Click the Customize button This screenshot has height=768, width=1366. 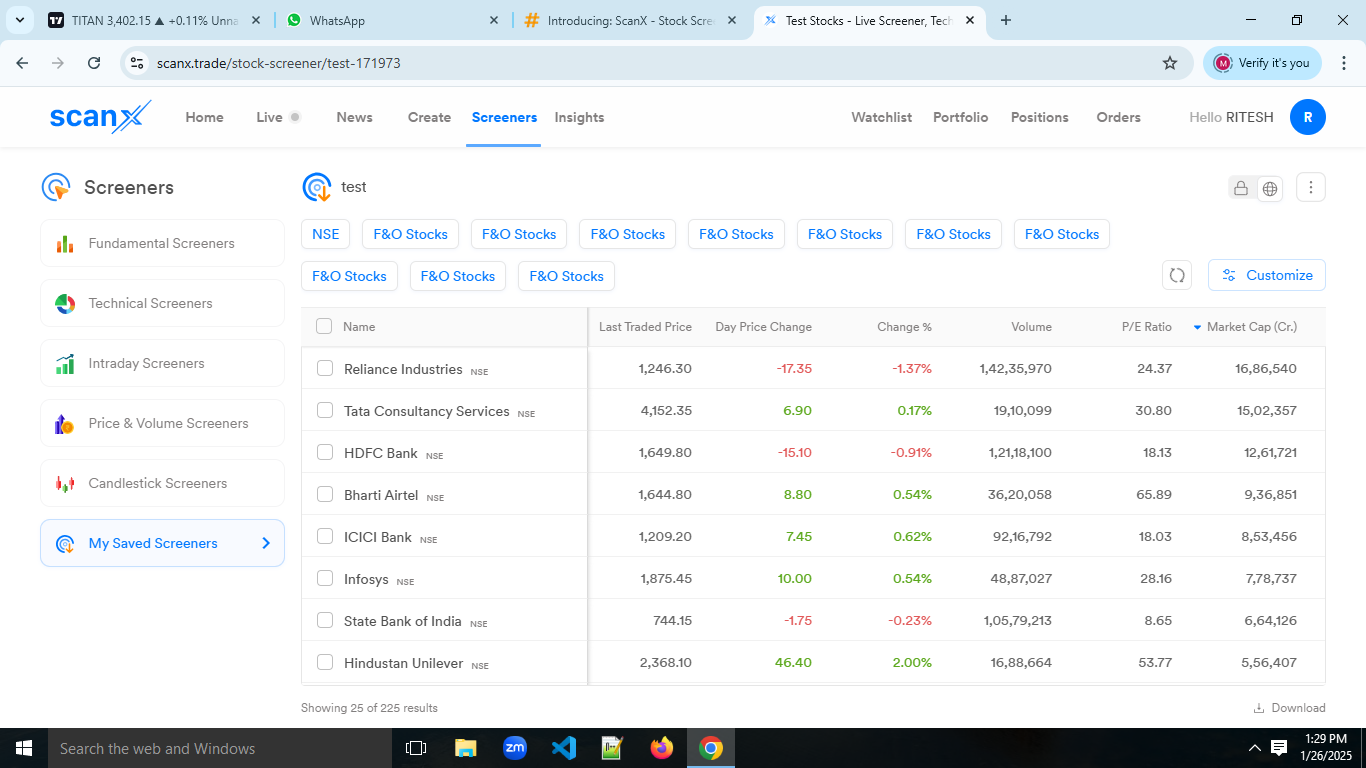coord(1267,275)
